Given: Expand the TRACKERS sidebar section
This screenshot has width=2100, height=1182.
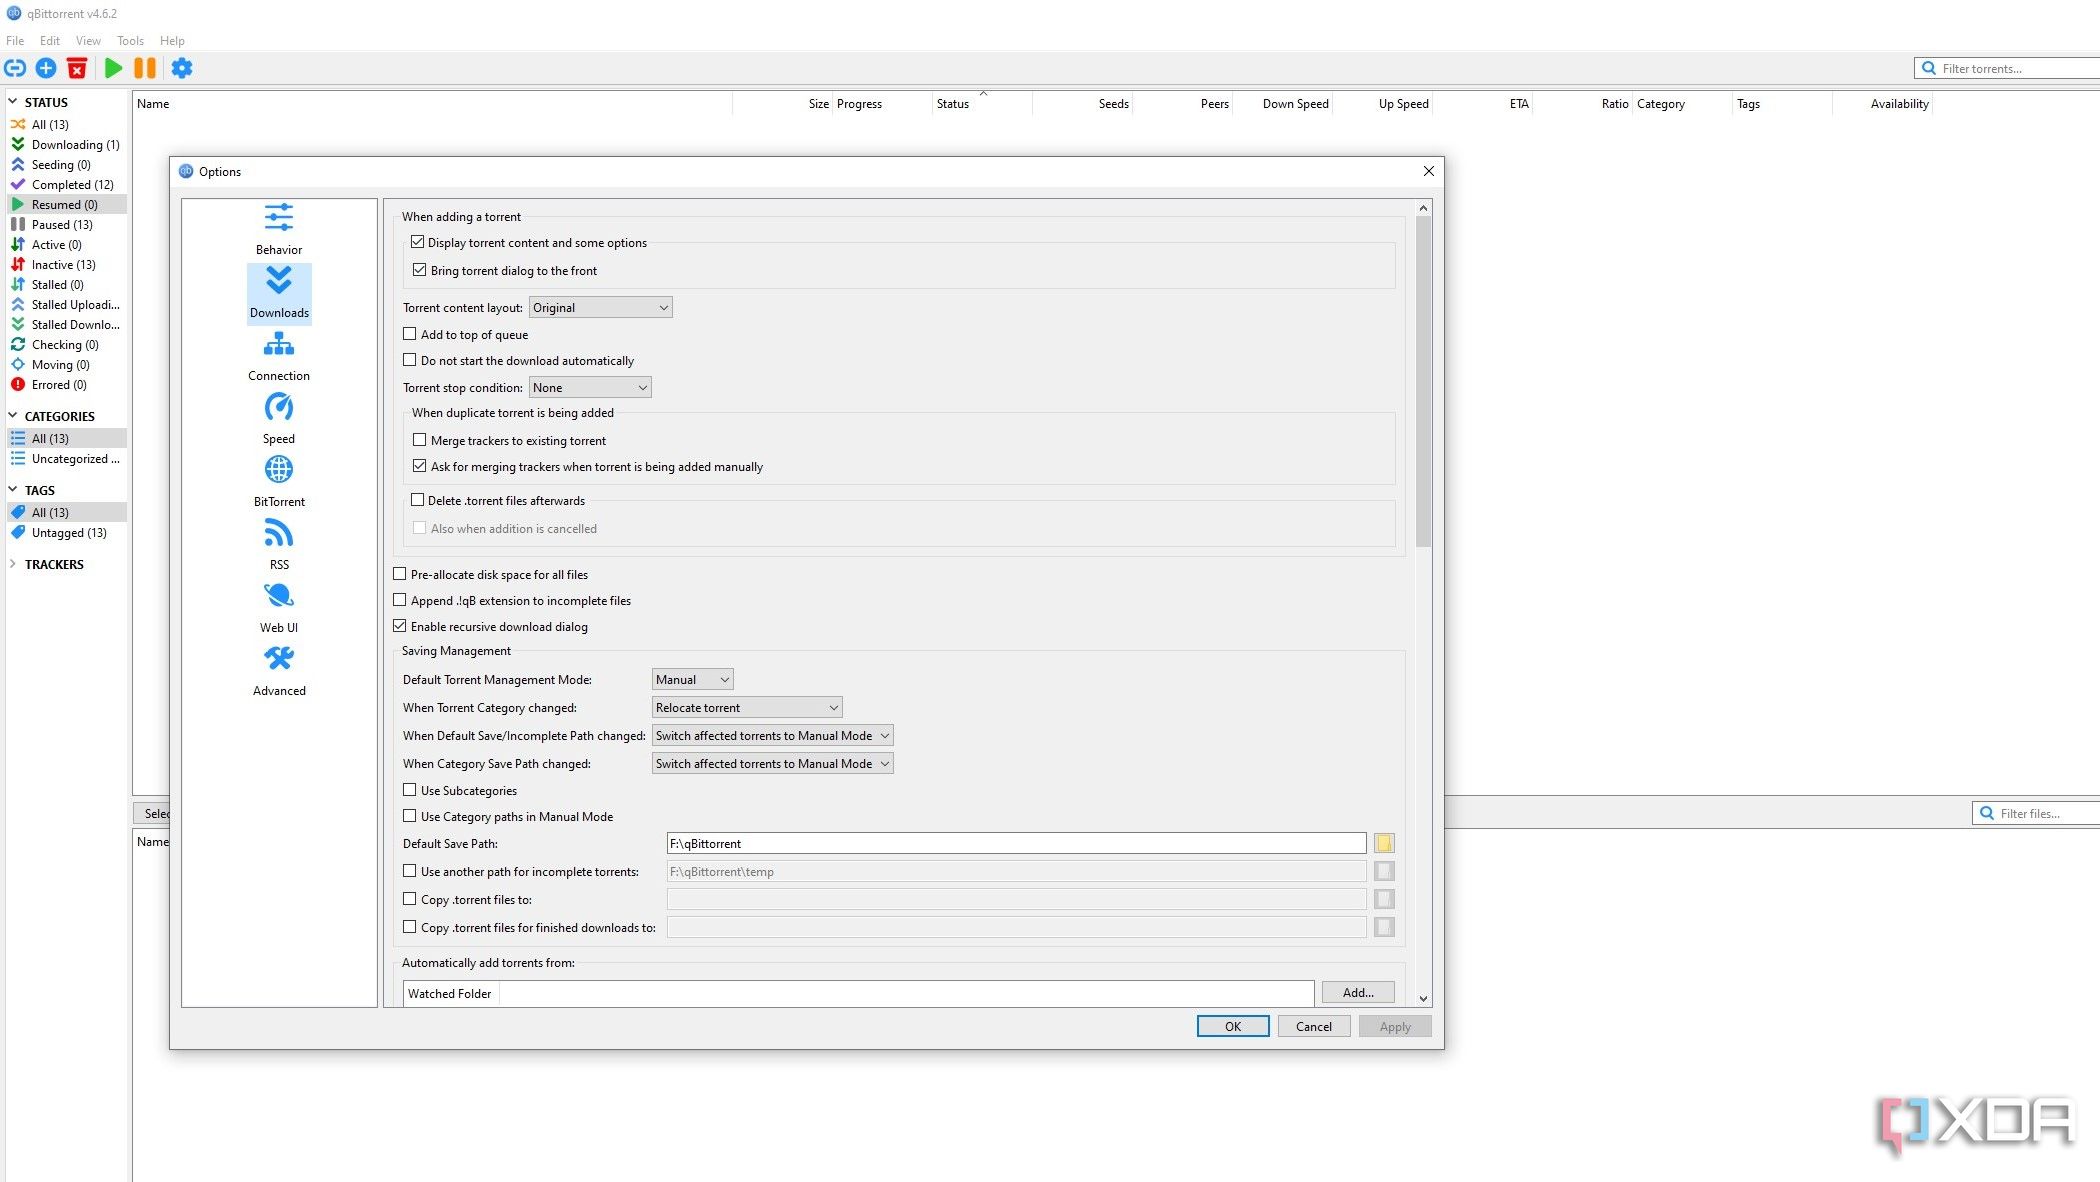Looking at the screenshot, I should [x=13, y=564].
